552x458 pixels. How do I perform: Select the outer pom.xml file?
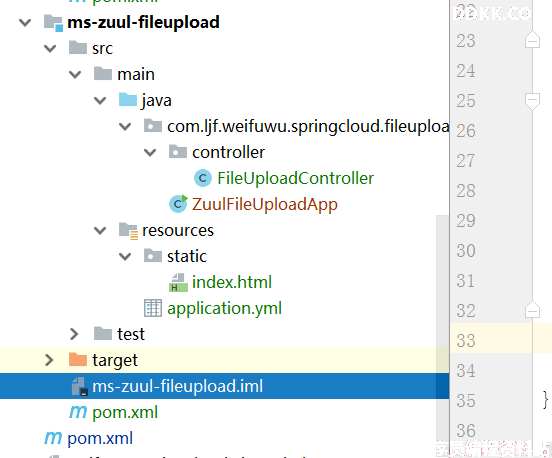[x=100, y=438]
